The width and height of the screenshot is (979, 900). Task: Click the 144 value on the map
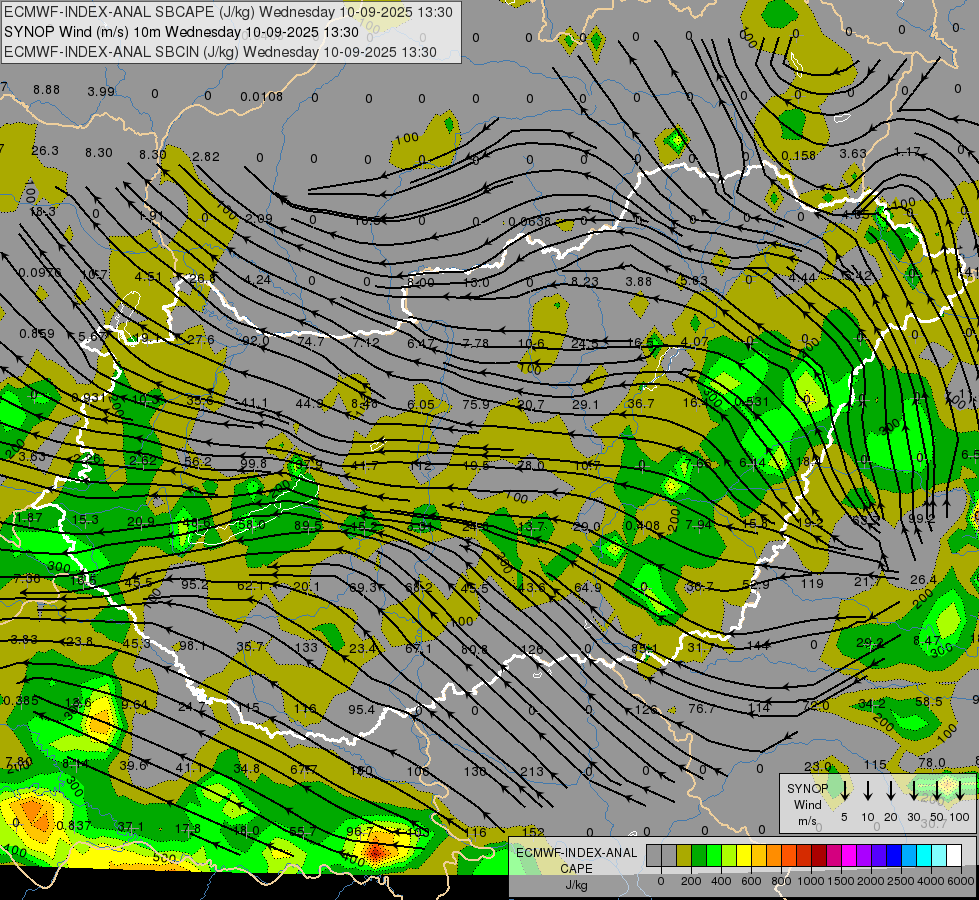[x=758, y=645]
